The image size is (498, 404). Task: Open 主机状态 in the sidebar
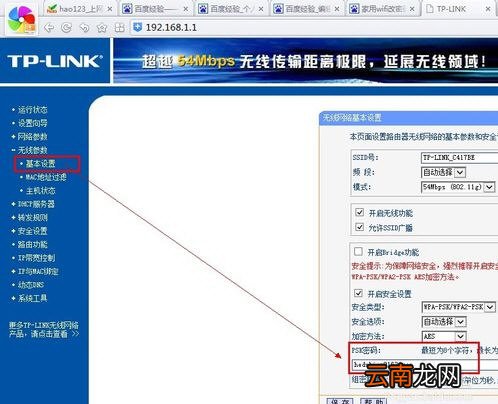click(41, 191)
